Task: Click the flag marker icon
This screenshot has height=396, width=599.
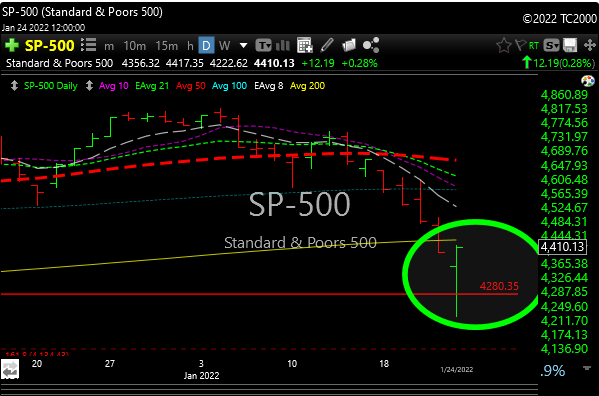Action: (520, 45)
